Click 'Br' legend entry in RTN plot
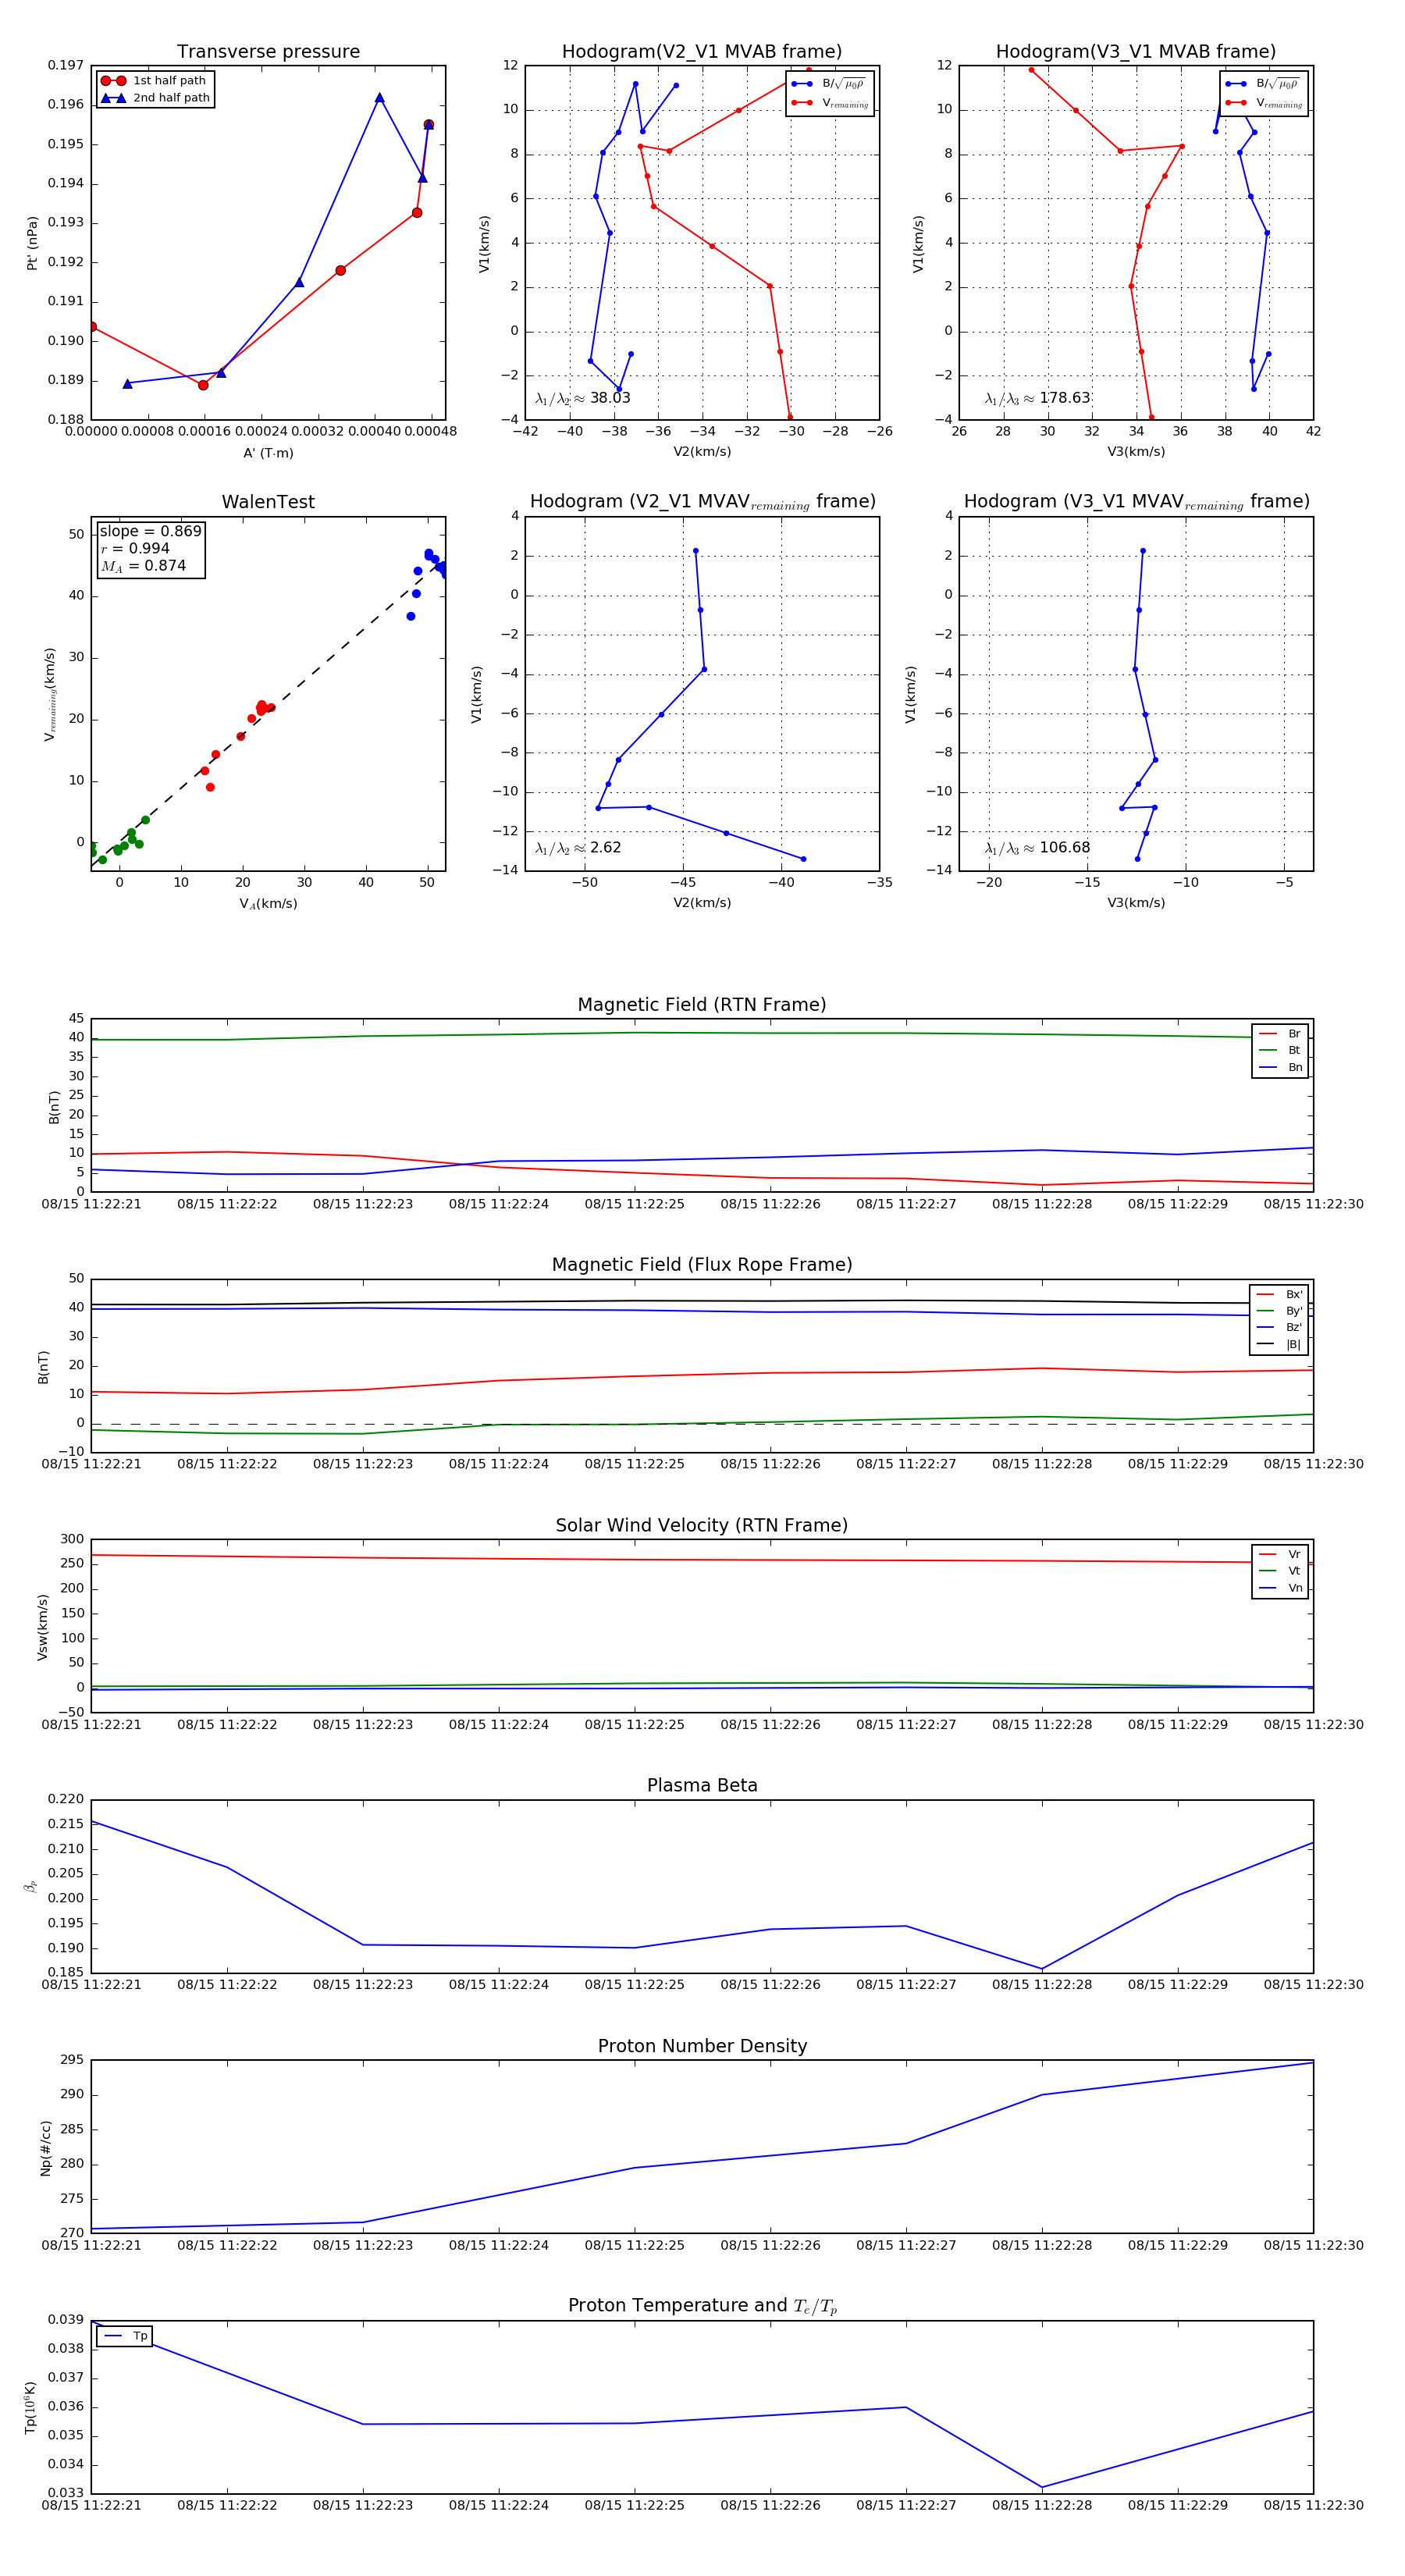Screen dimensions: 1405x2576 point(1280,1034)
